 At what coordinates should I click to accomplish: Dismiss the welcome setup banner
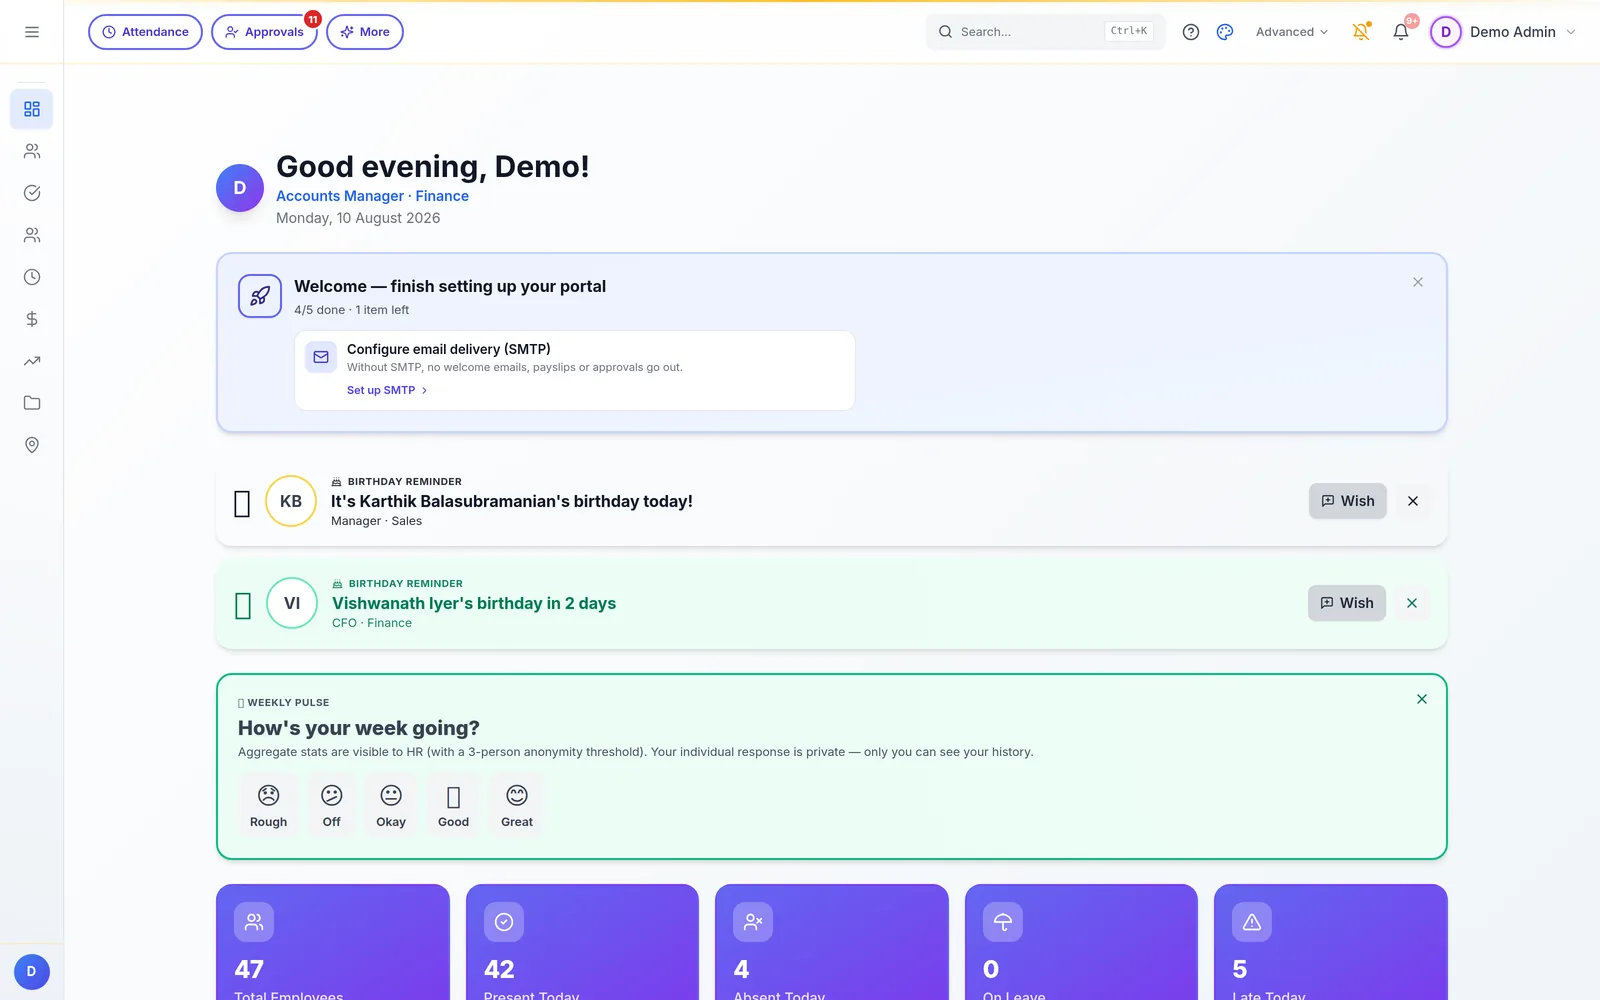pyautogui.click(x=1418, y=282)
